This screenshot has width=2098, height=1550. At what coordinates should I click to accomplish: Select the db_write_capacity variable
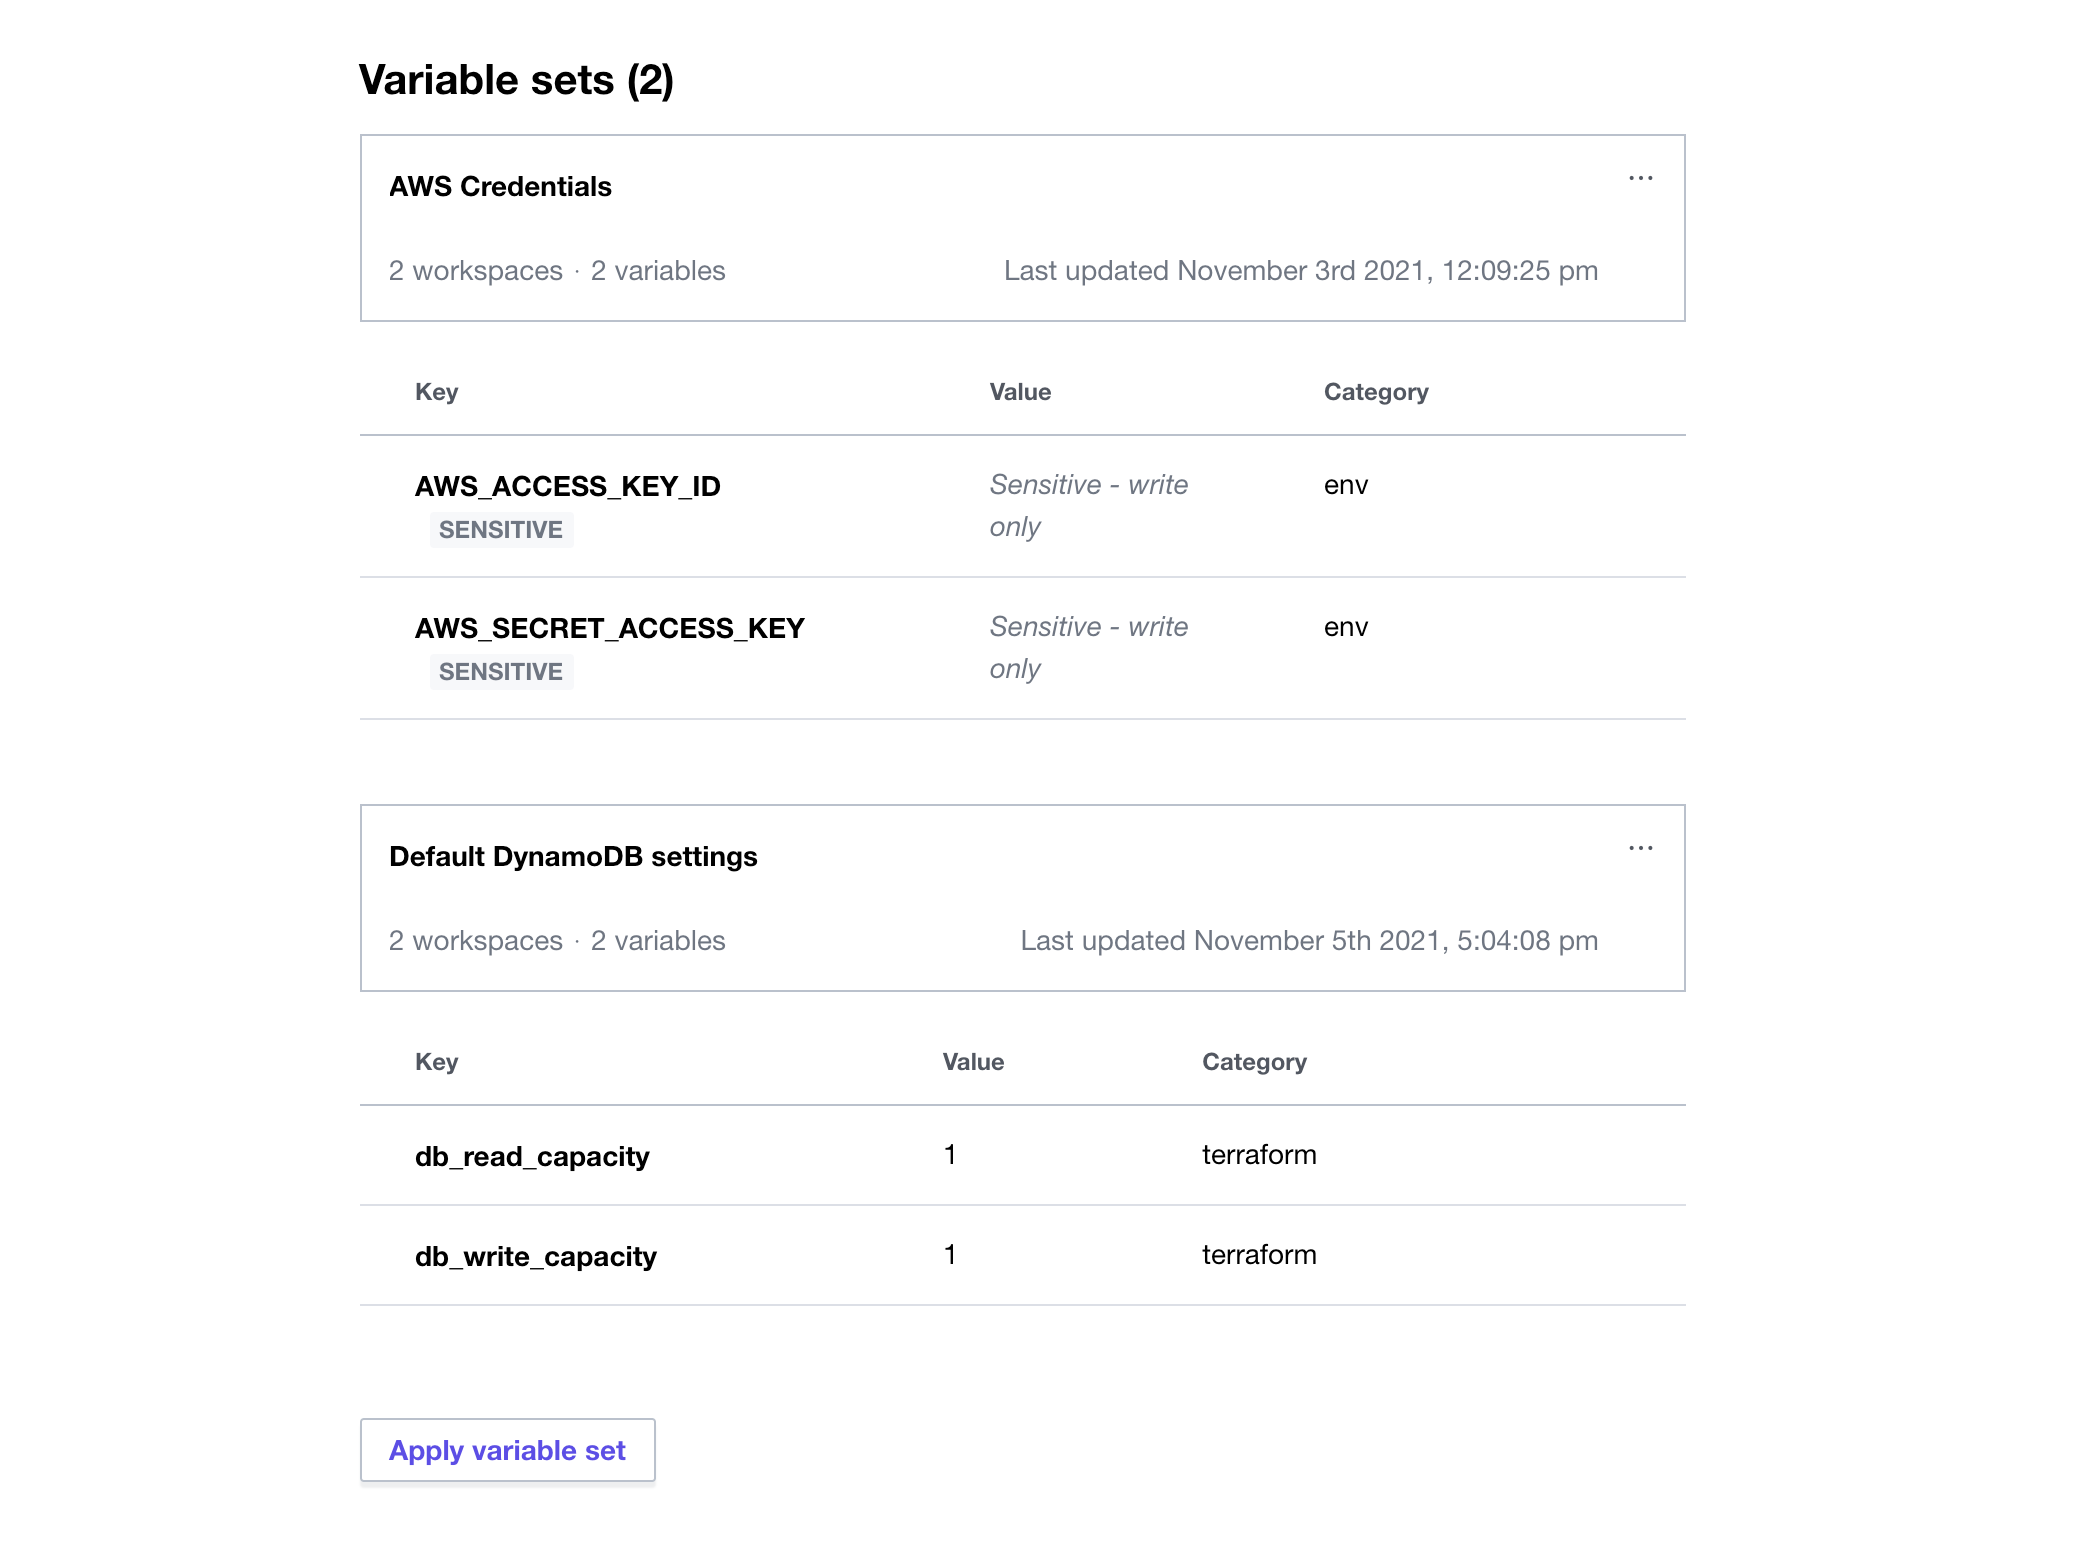[536, 1255]
